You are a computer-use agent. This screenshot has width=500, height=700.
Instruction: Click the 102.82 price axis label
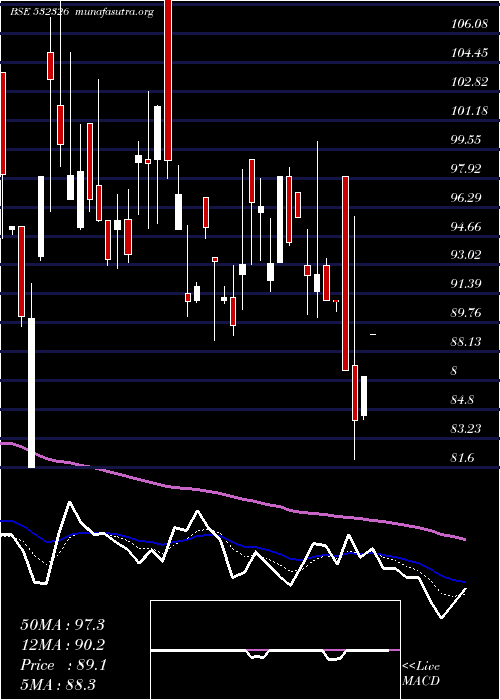(x=469, y=82)
